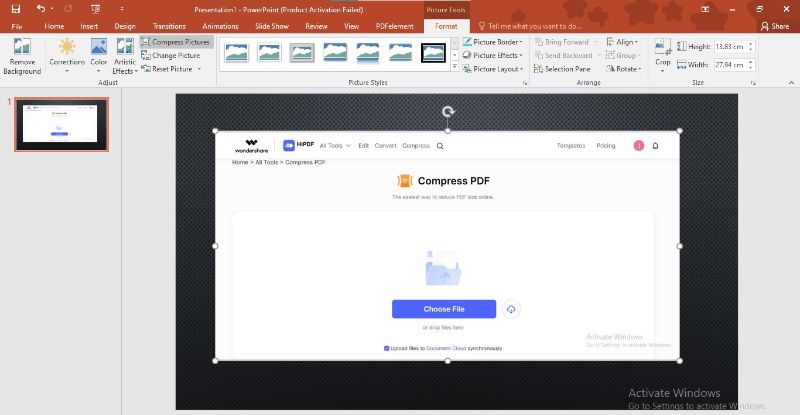This screenshot has height=415, width=800.
Task: Click the Width value field
Action: pos(729,65)
